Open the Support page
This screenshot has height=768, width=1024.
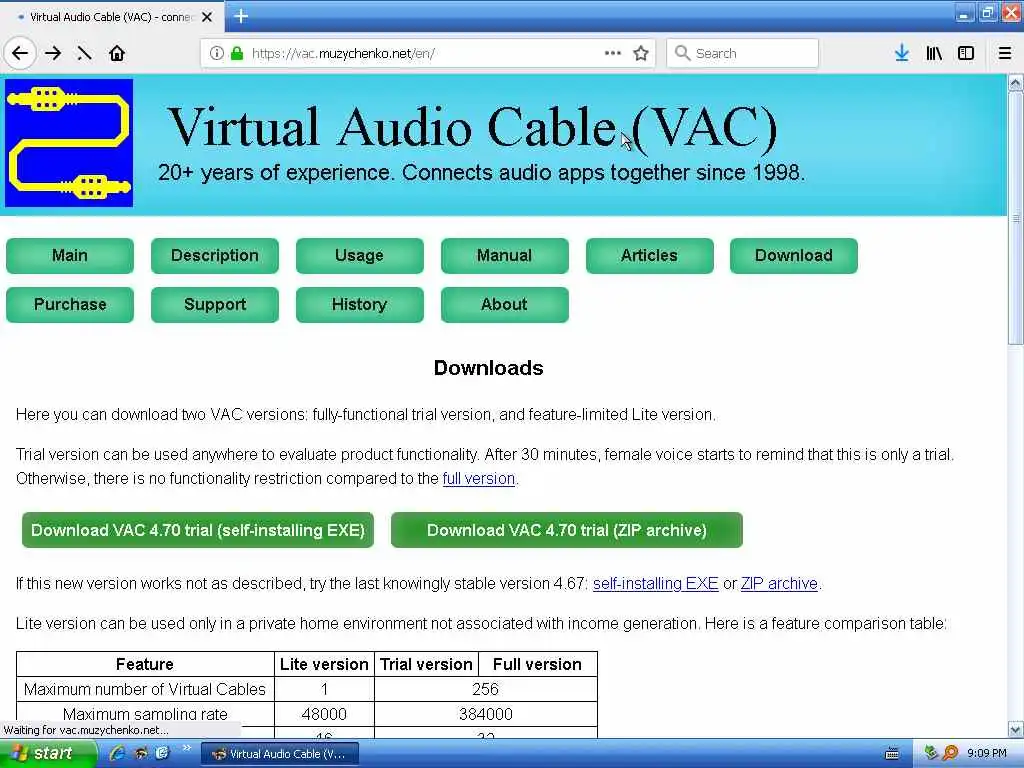pos(215,304)
